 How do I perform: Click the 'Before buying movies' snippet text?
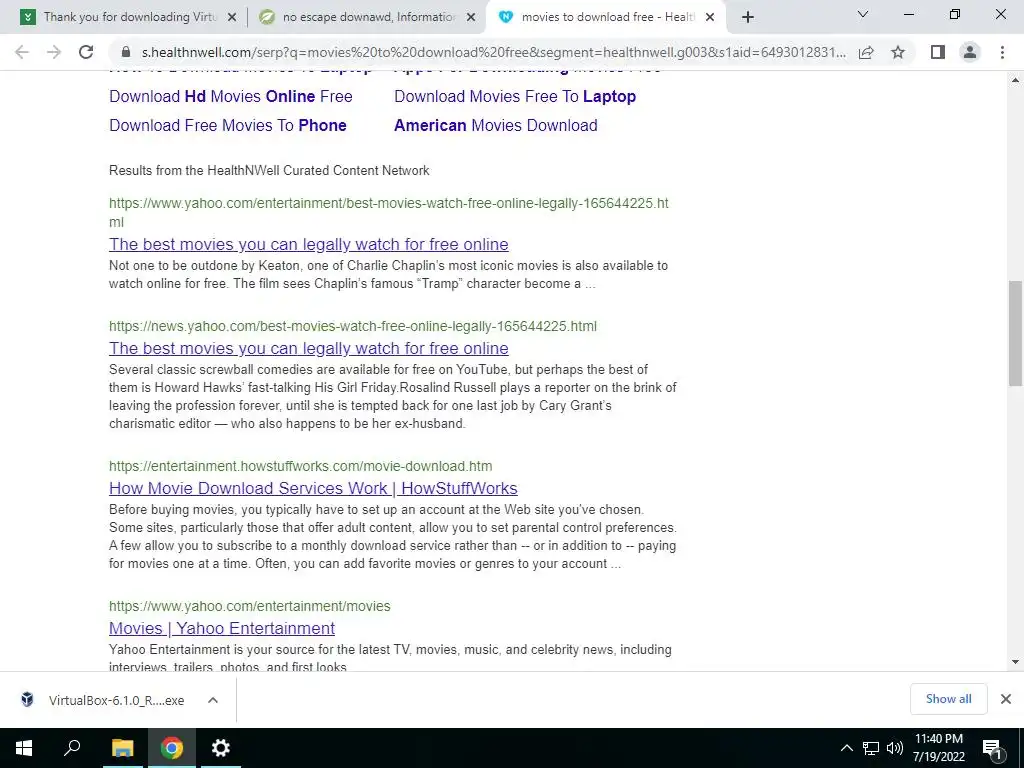click(392, 536)
